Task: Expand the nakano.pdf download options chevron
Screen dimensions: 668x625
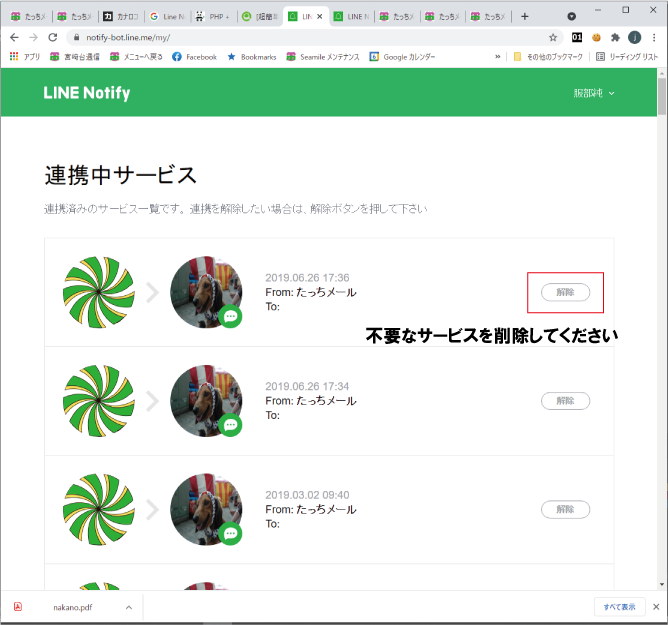Action: (129, 607)
